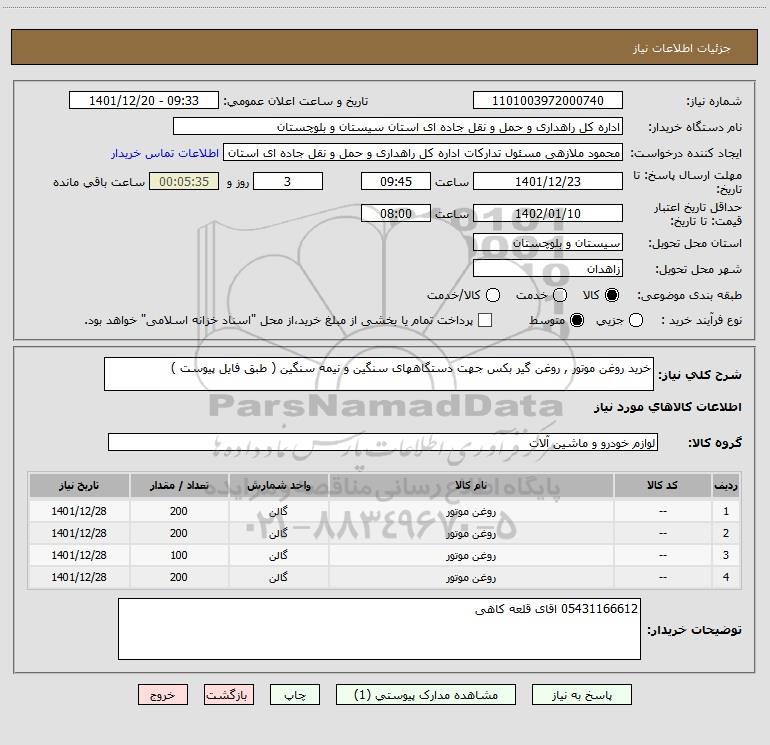Click the quantity 200 in row 1
Image resolution: width=770 pixels, height=745 pixels.
point(179,511)
